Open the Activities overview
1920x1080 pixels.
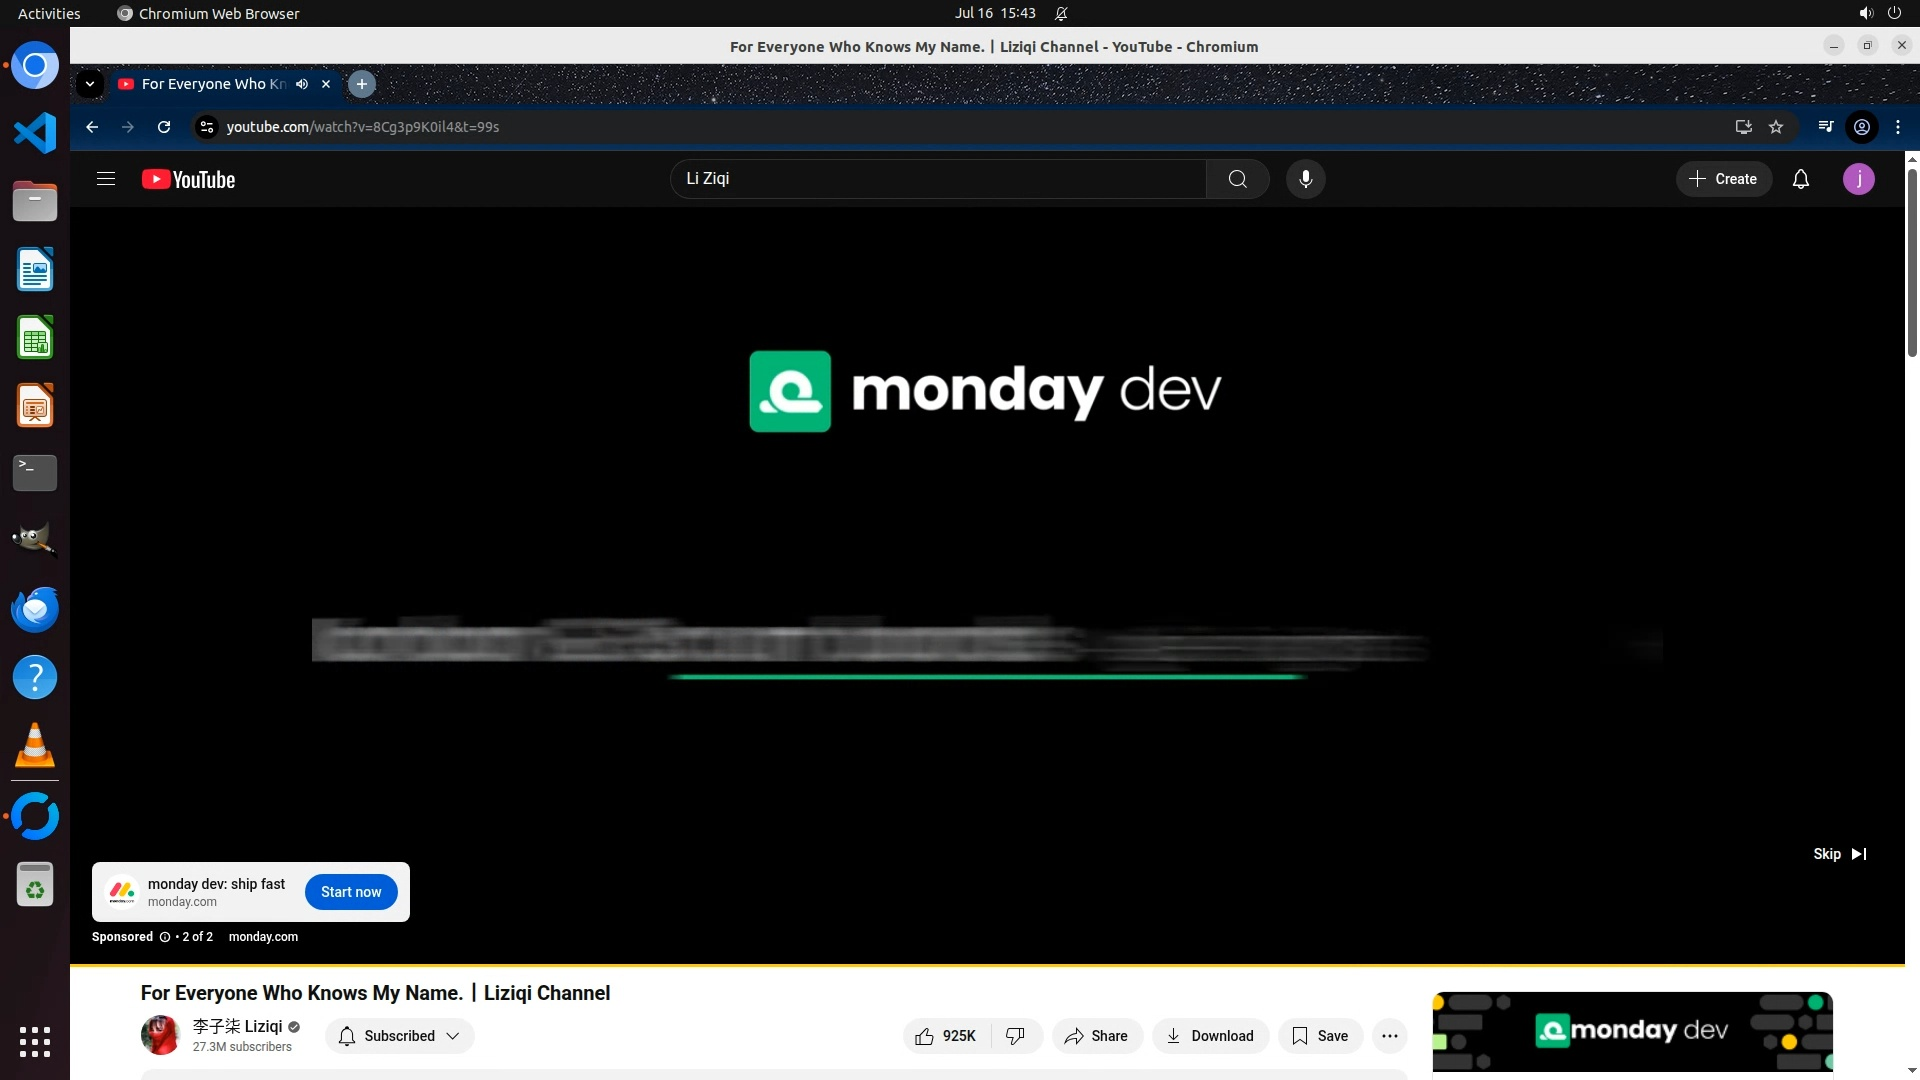[x=49, y=13]
